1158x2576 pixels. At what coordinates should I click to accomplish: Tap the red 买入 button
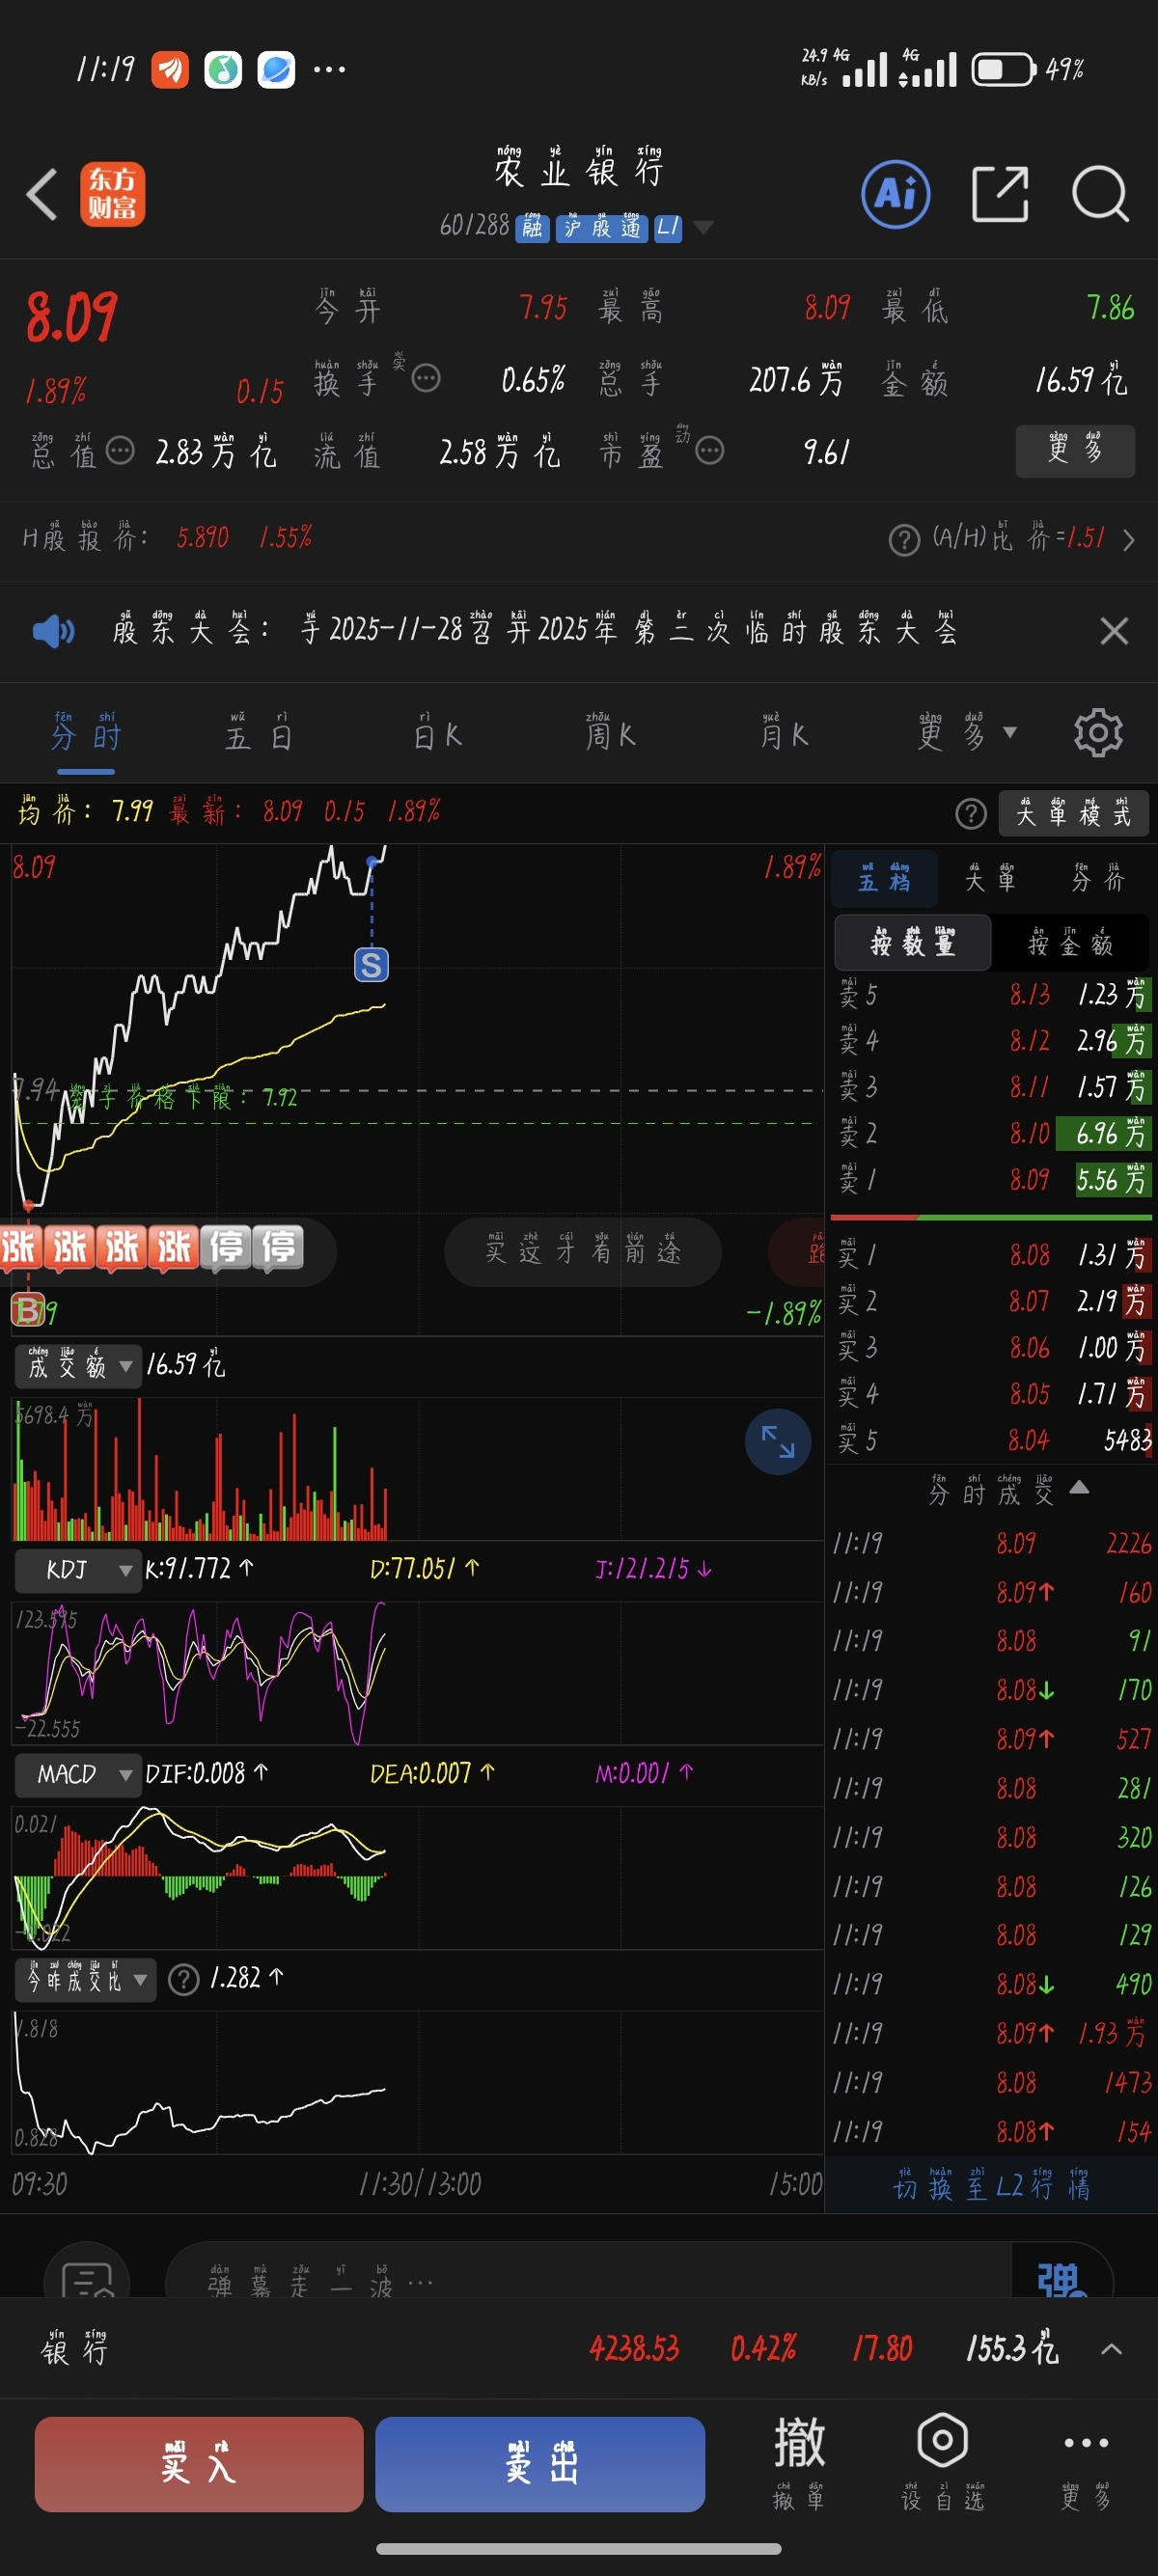pyautogui.click(x=199, y=2463)
